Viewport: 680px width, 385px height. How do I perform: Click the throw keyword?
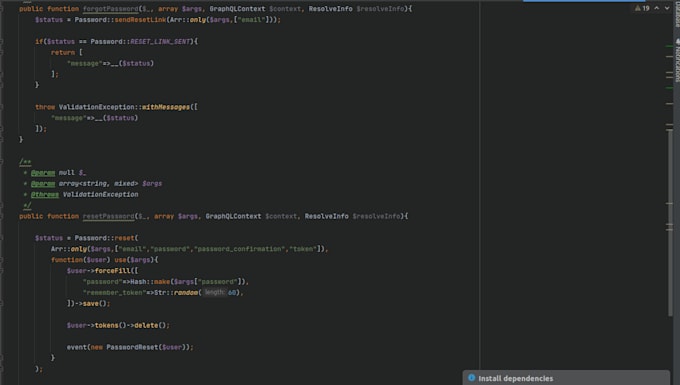[45, 107]
